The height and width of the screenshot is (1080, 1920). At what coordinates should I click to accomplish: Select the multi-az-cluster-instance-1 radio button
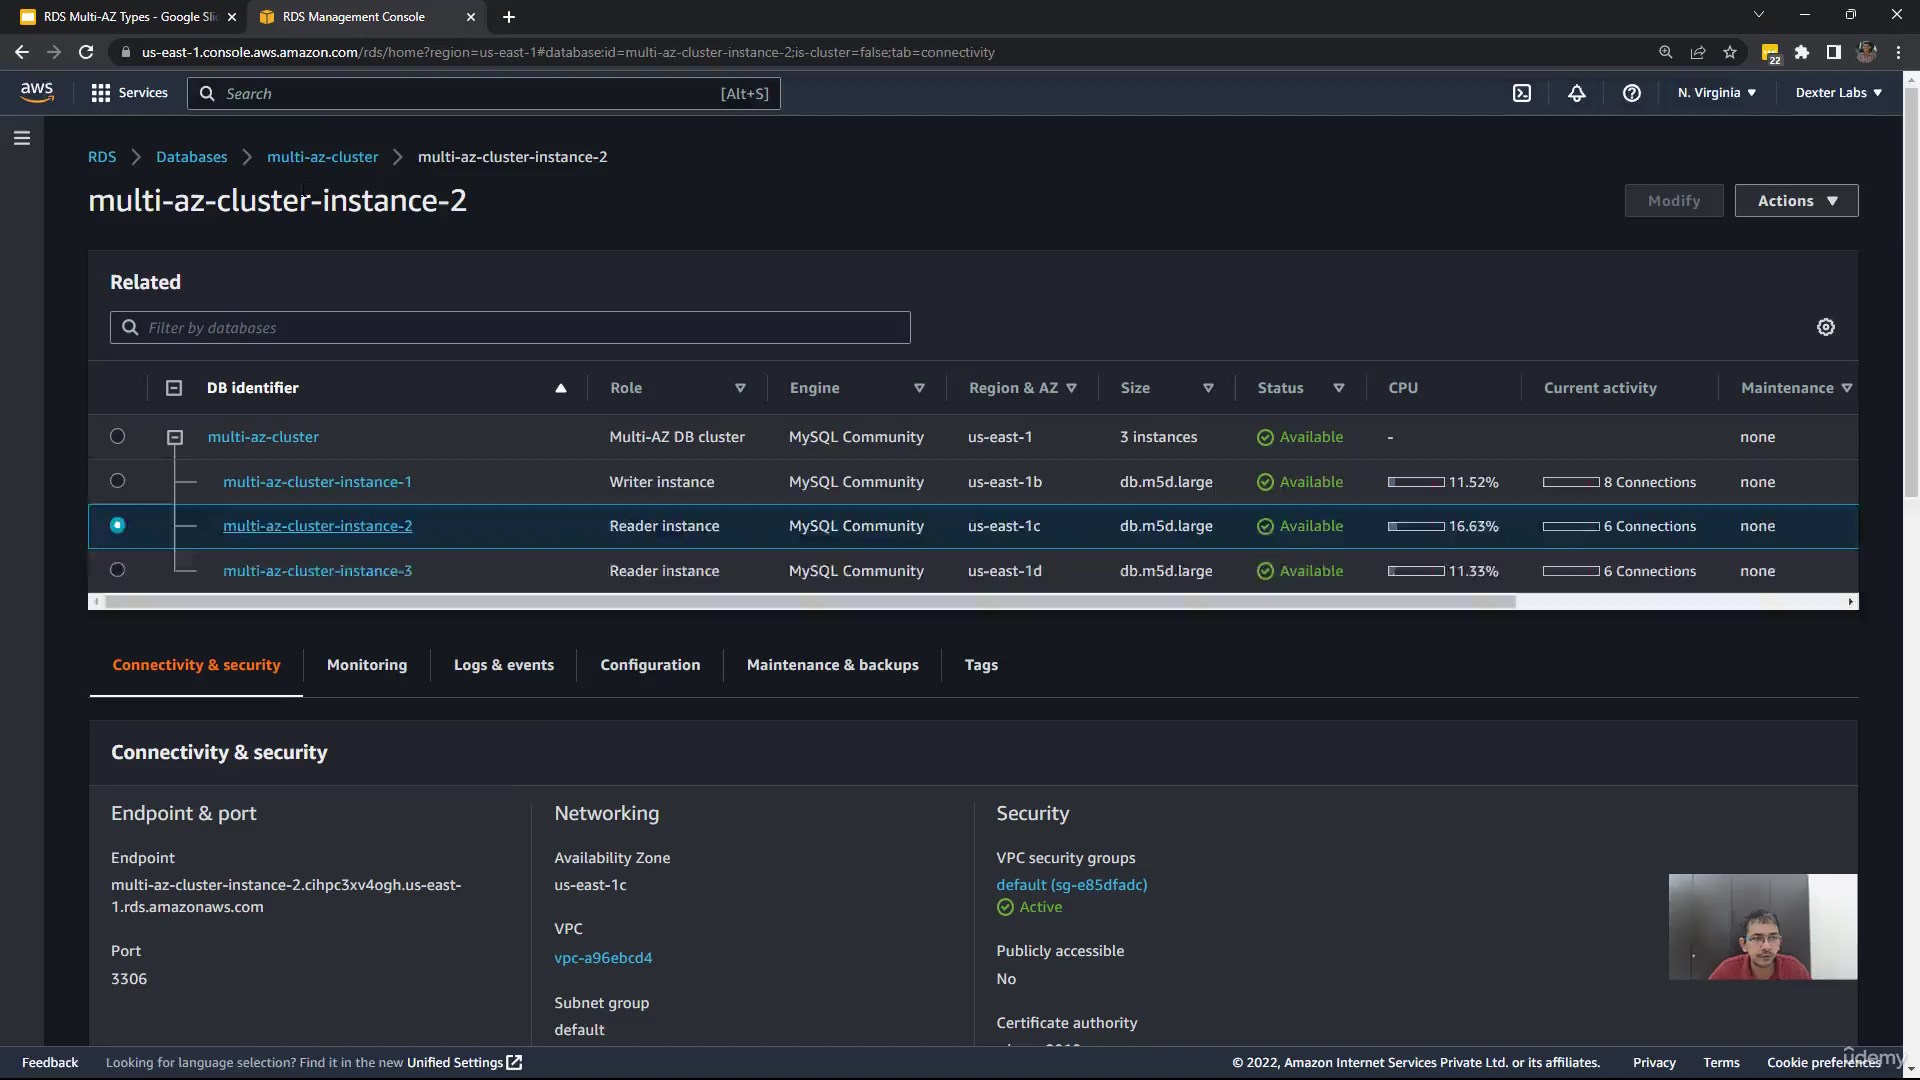point(117,481)
